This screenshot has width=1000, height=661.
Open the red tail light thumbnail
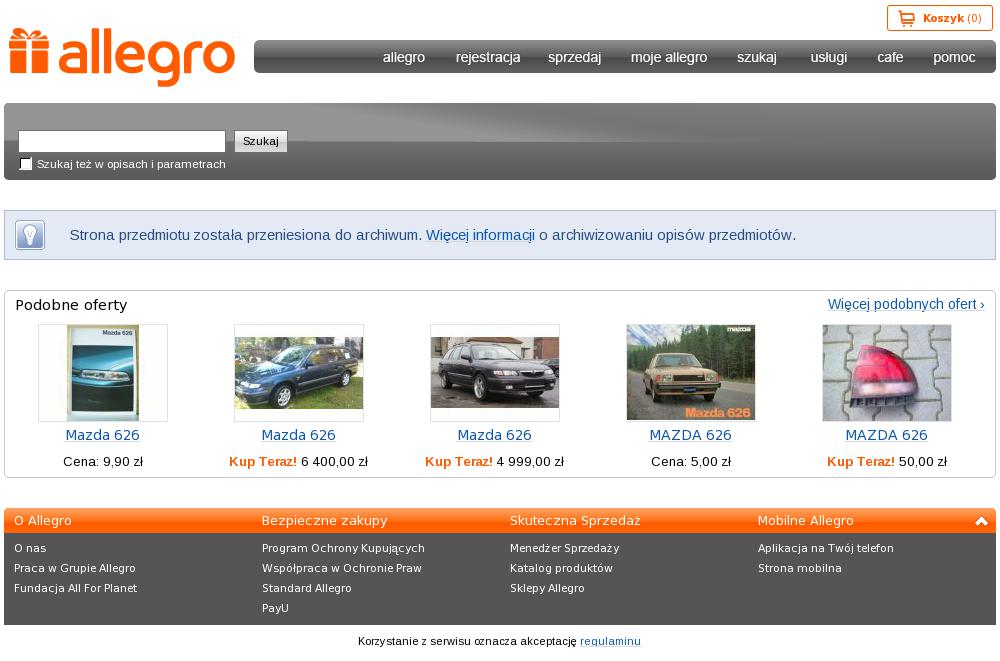(x=886, y=373)
